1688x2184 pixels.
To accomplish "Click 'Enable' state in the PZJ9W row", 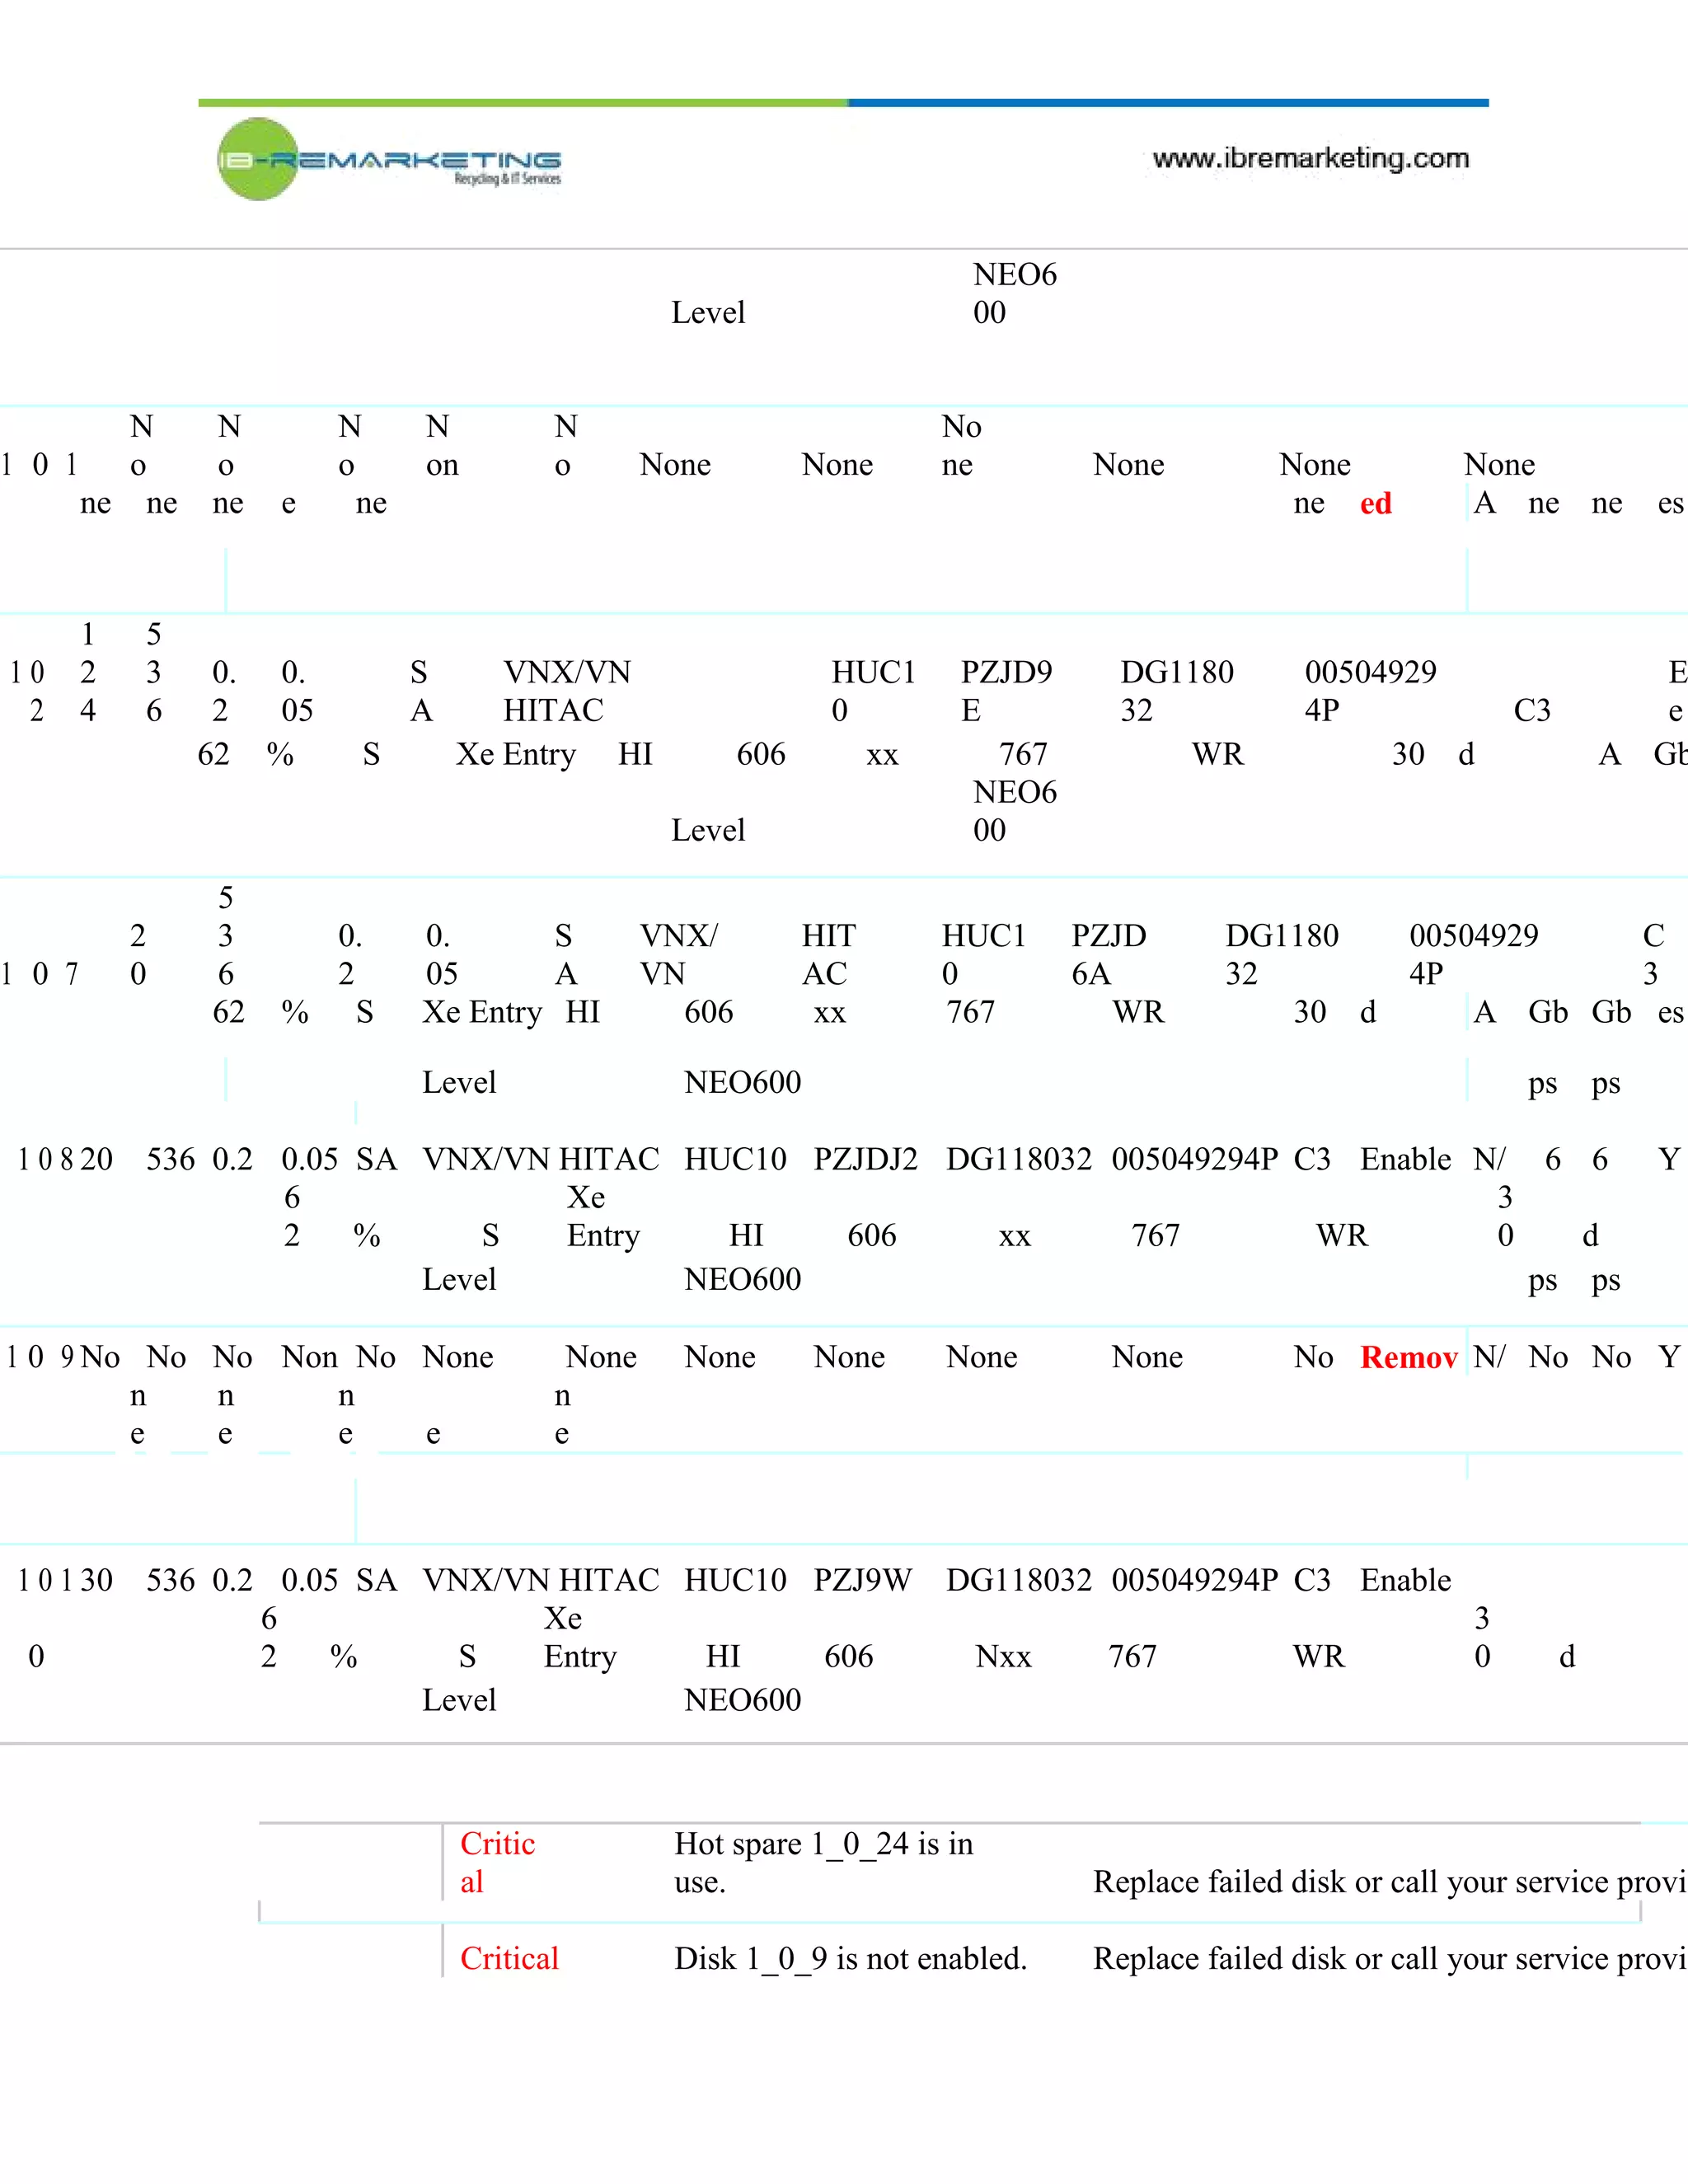I will click(1405, 1580).
